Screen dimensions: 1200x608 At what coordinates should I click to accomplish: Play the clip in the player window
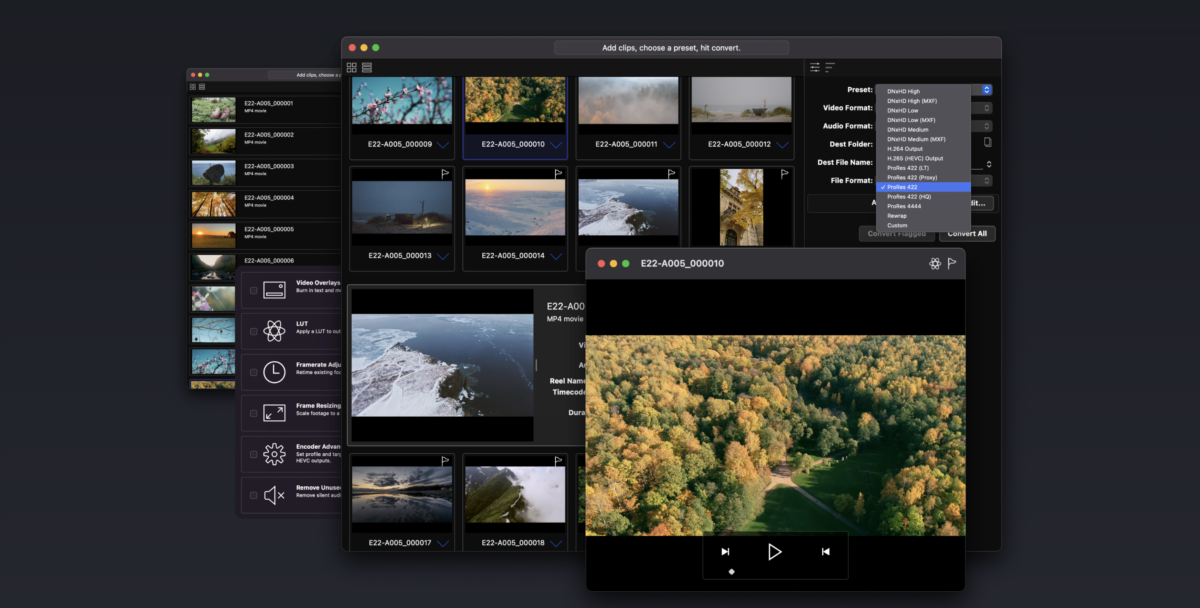coord(774,551)
